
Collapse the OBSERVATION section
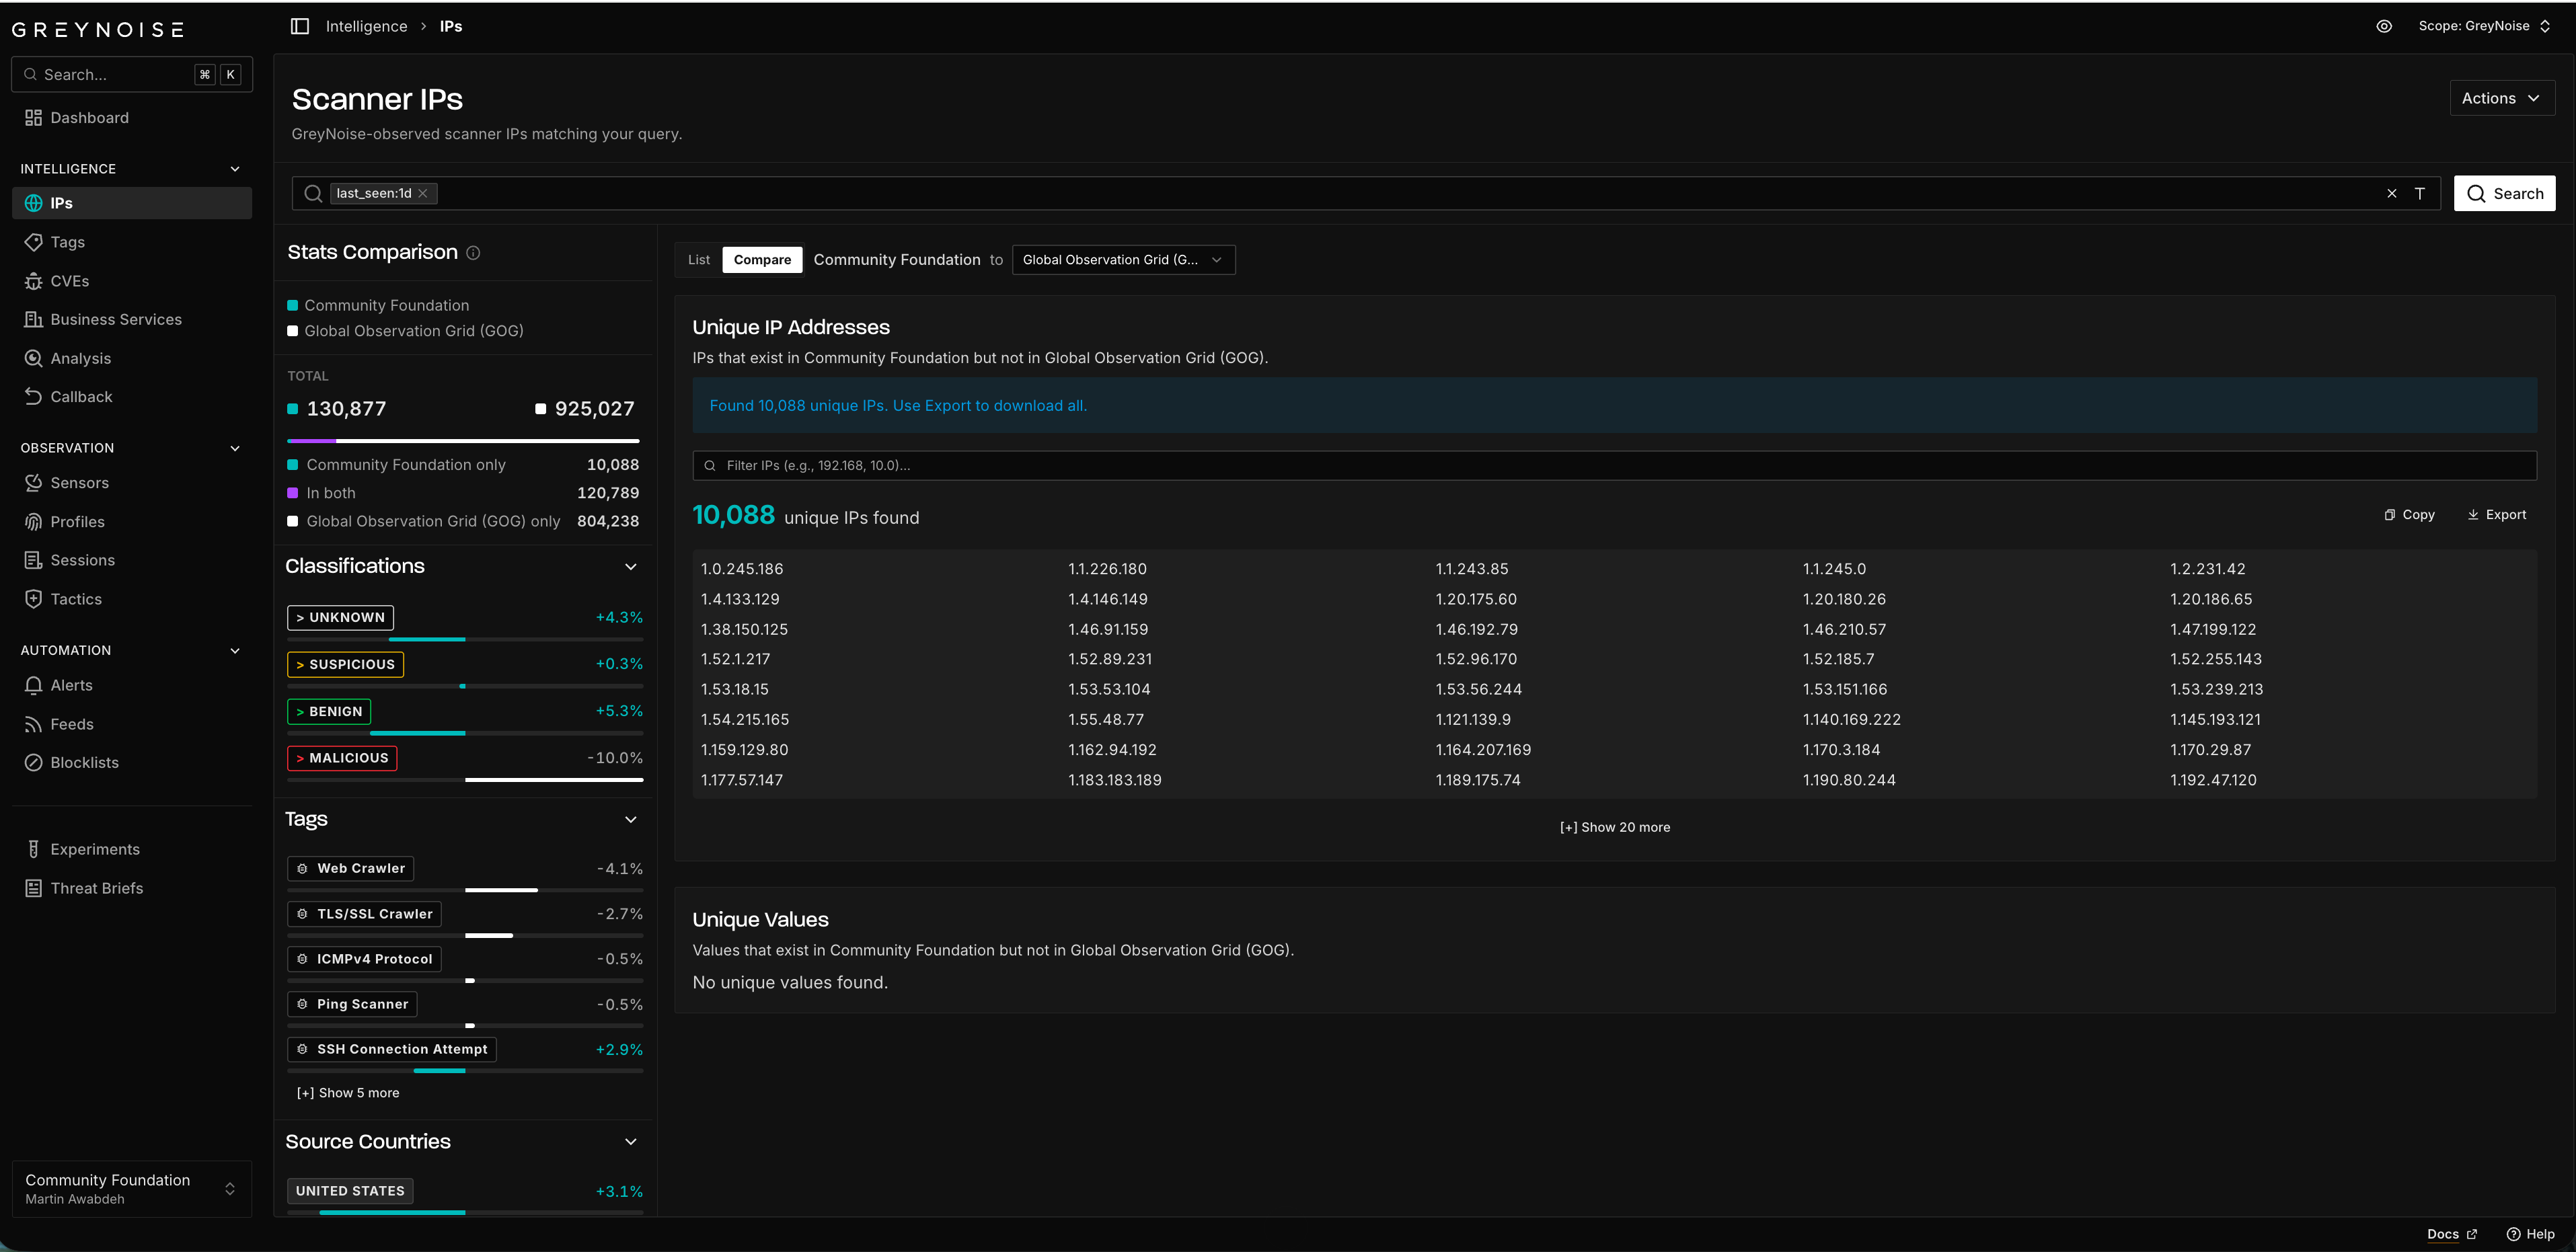pyautogui.click(x=235, y=448)
